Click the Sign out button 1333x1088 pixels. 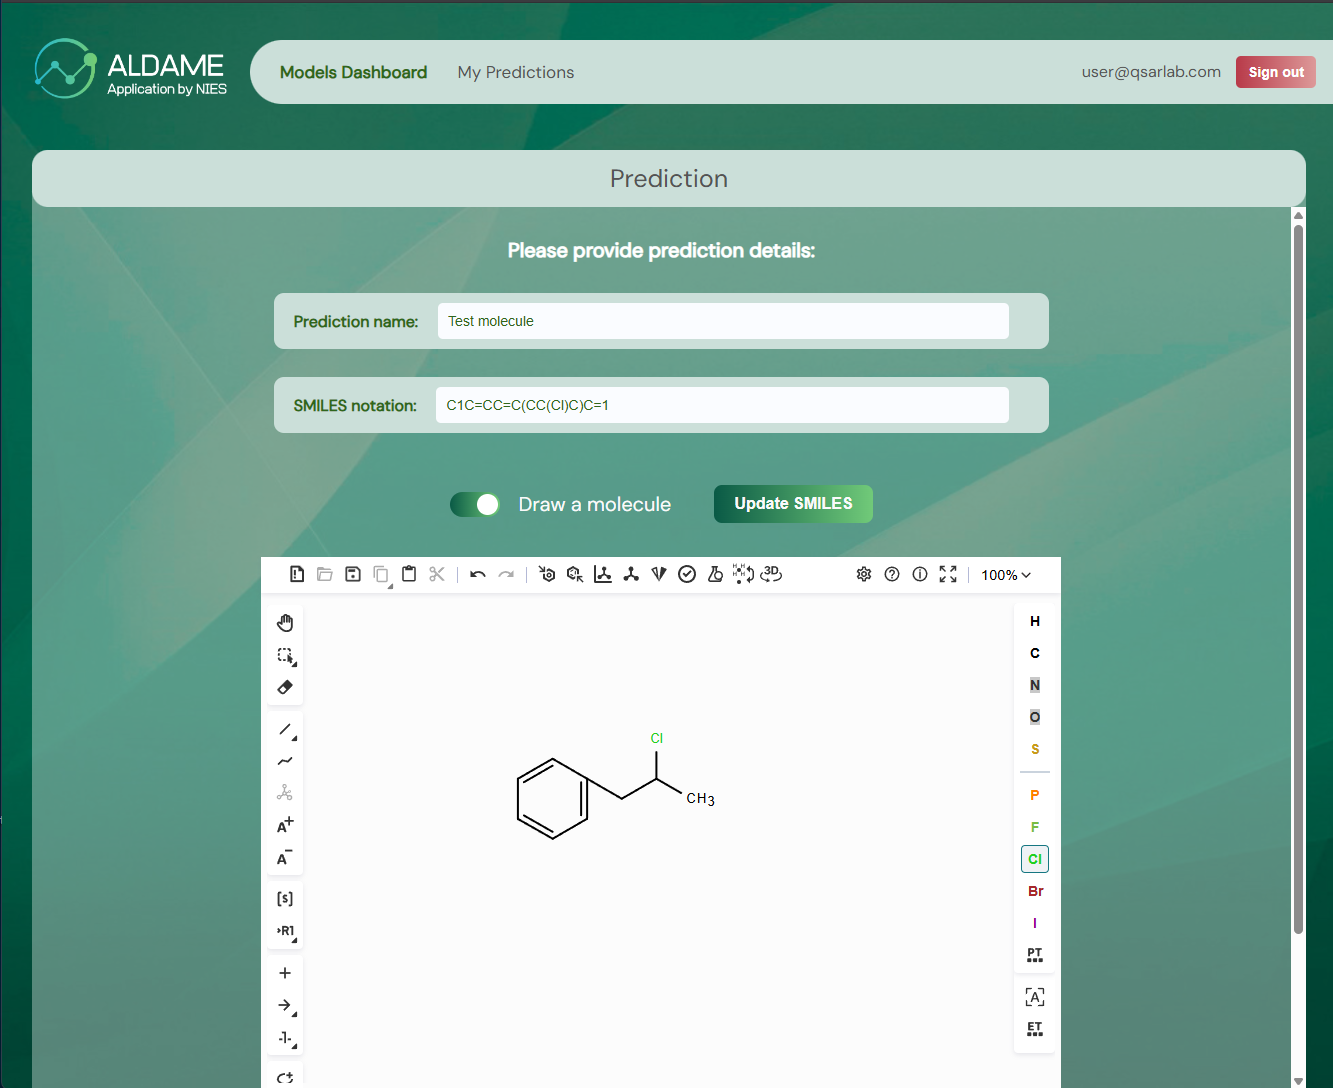[x=1276, y=72]
